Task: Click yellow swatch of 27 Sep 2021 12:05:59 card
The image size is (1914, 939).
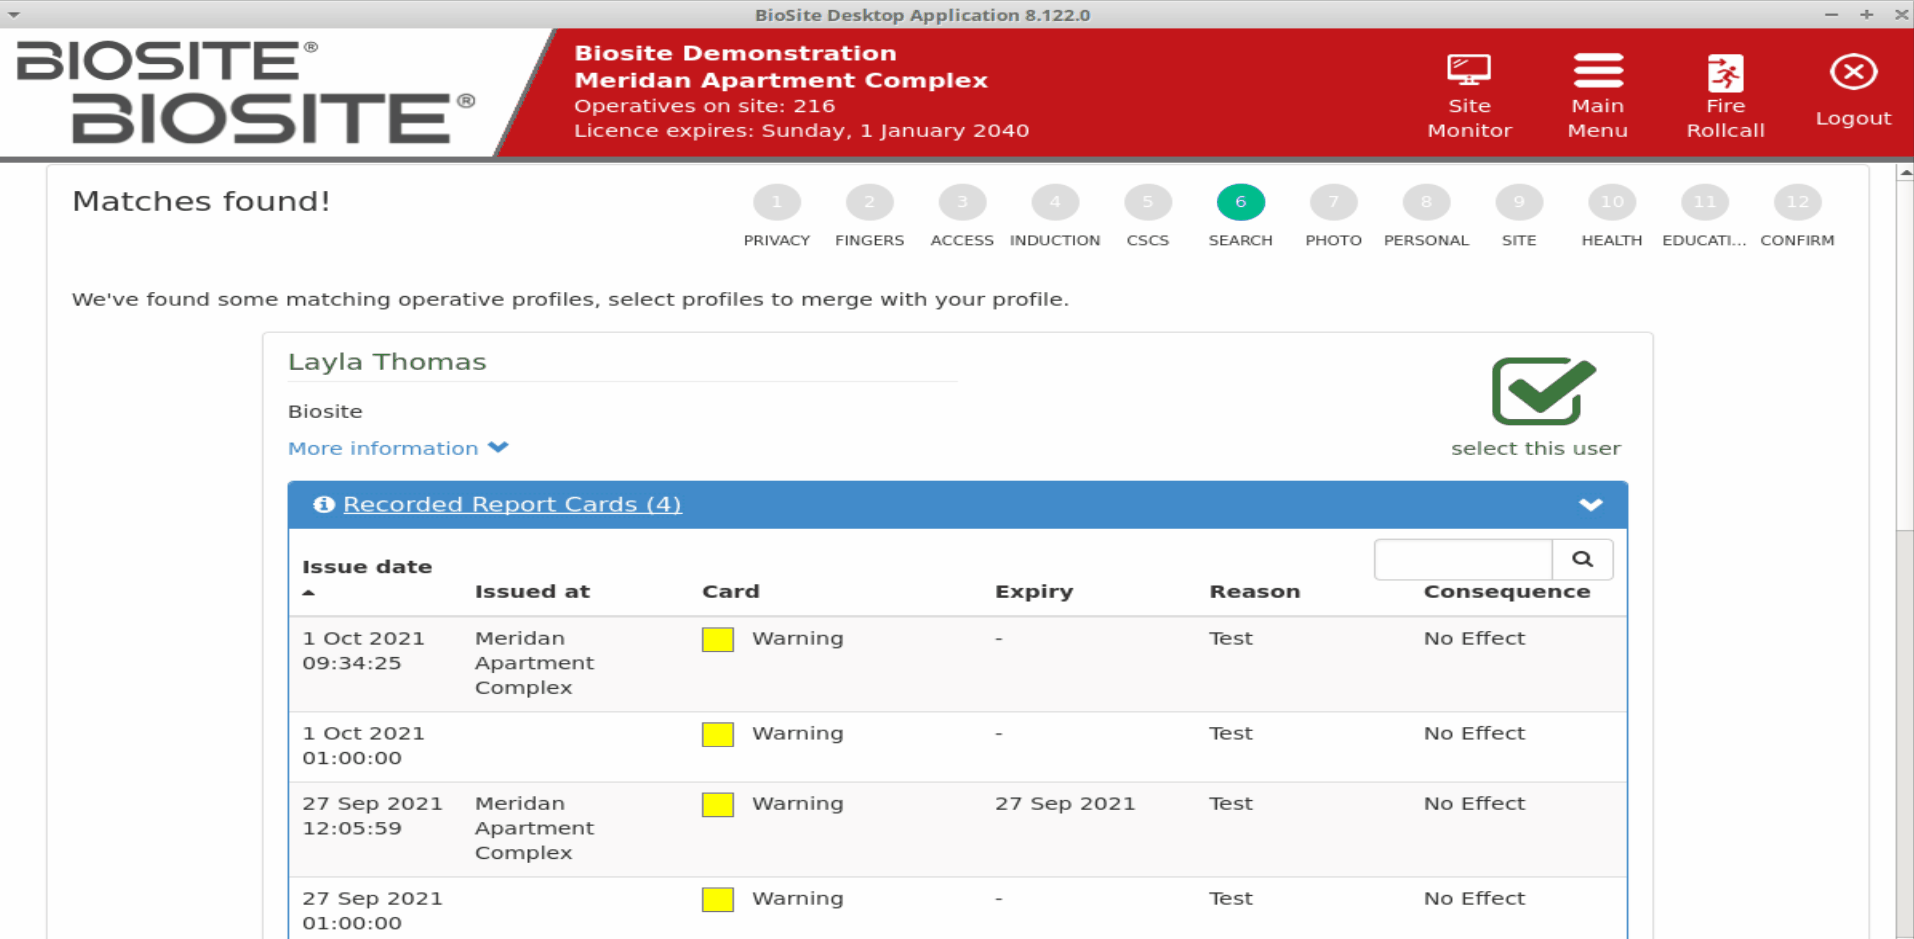Action: pos(718,805)
